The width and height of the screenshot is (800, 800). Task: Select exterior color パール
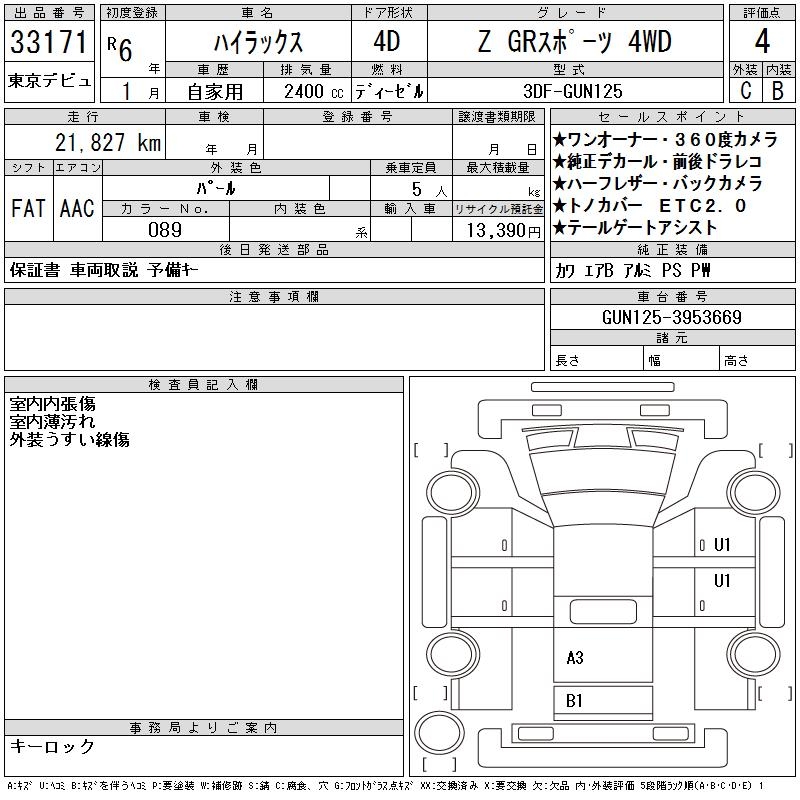[216, 189]
